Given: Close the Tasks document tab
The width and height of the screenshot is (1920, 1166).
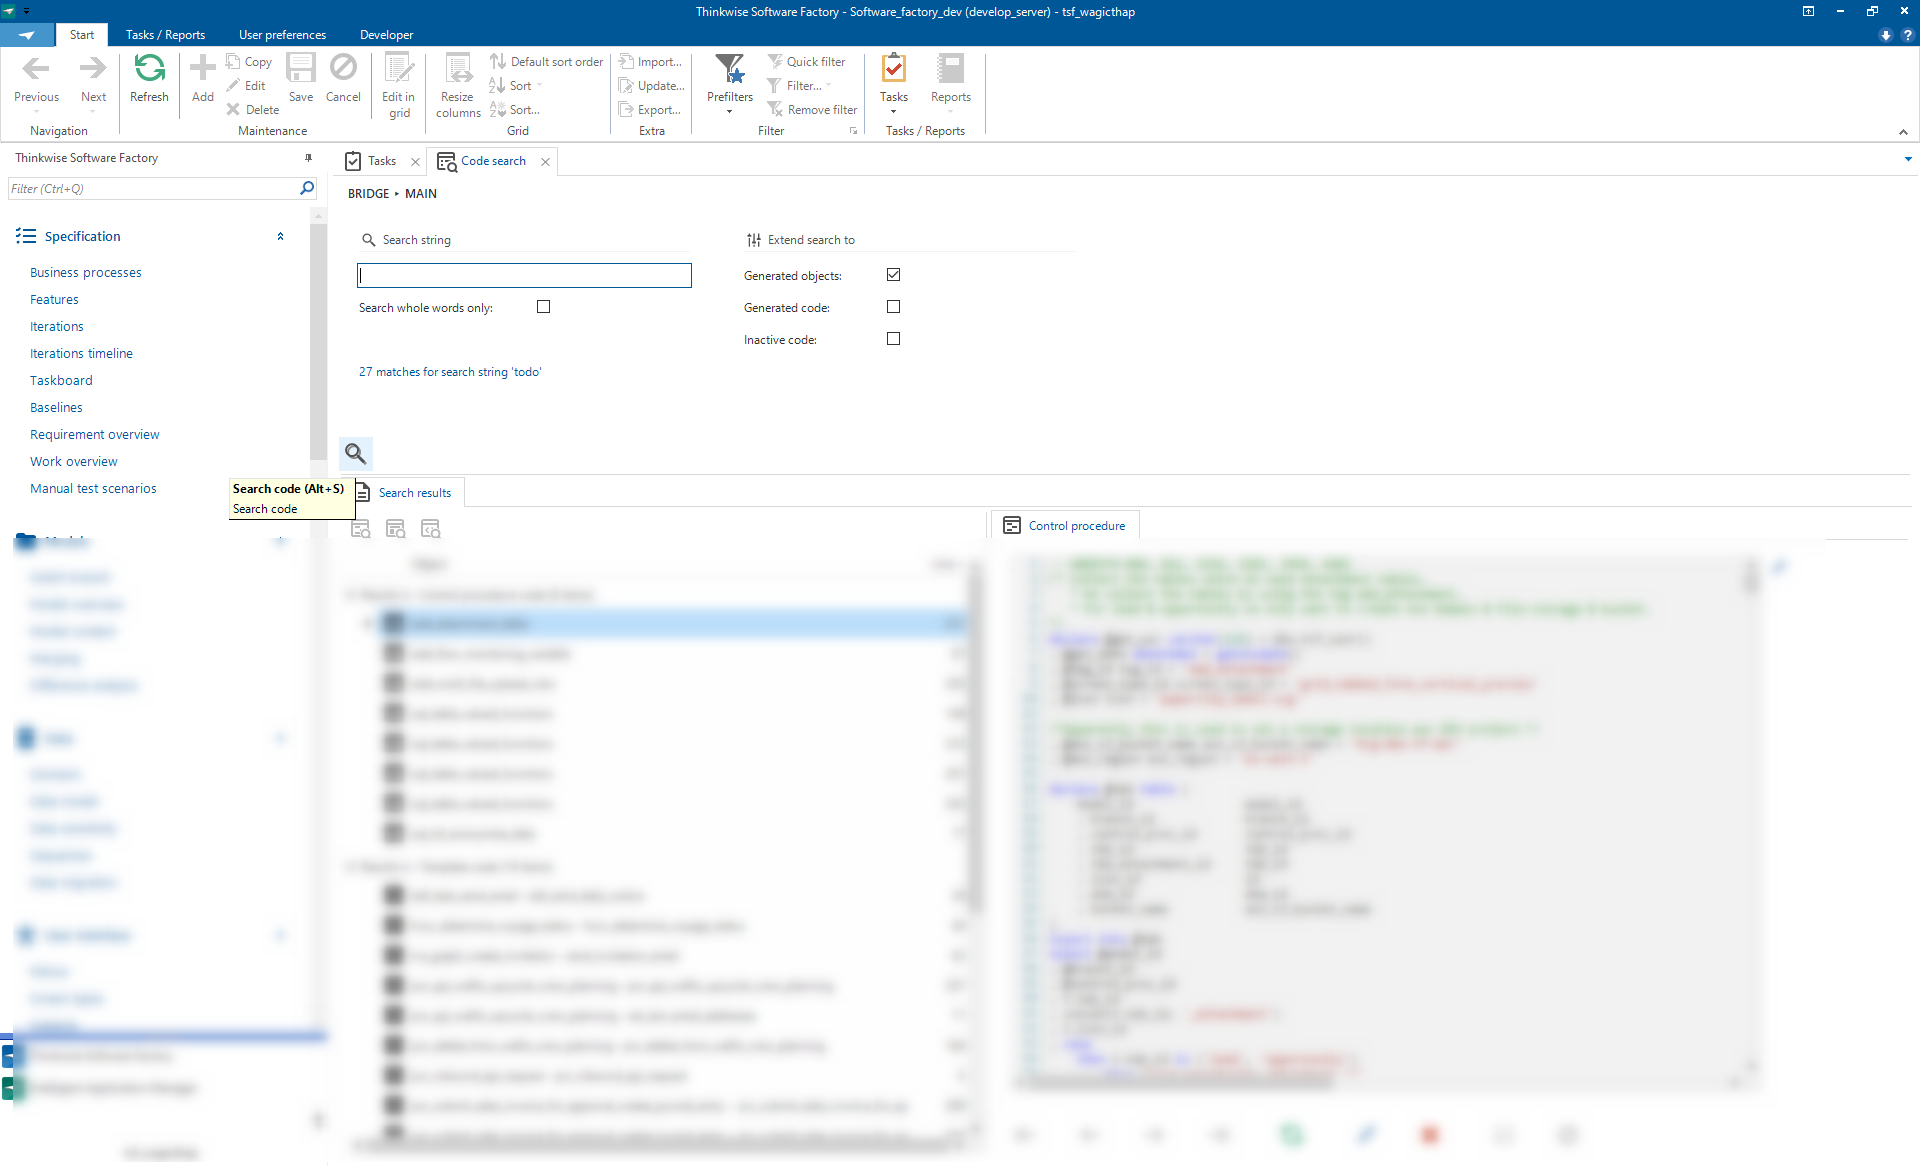Looking at the screenshot, I should pos(415,162).
